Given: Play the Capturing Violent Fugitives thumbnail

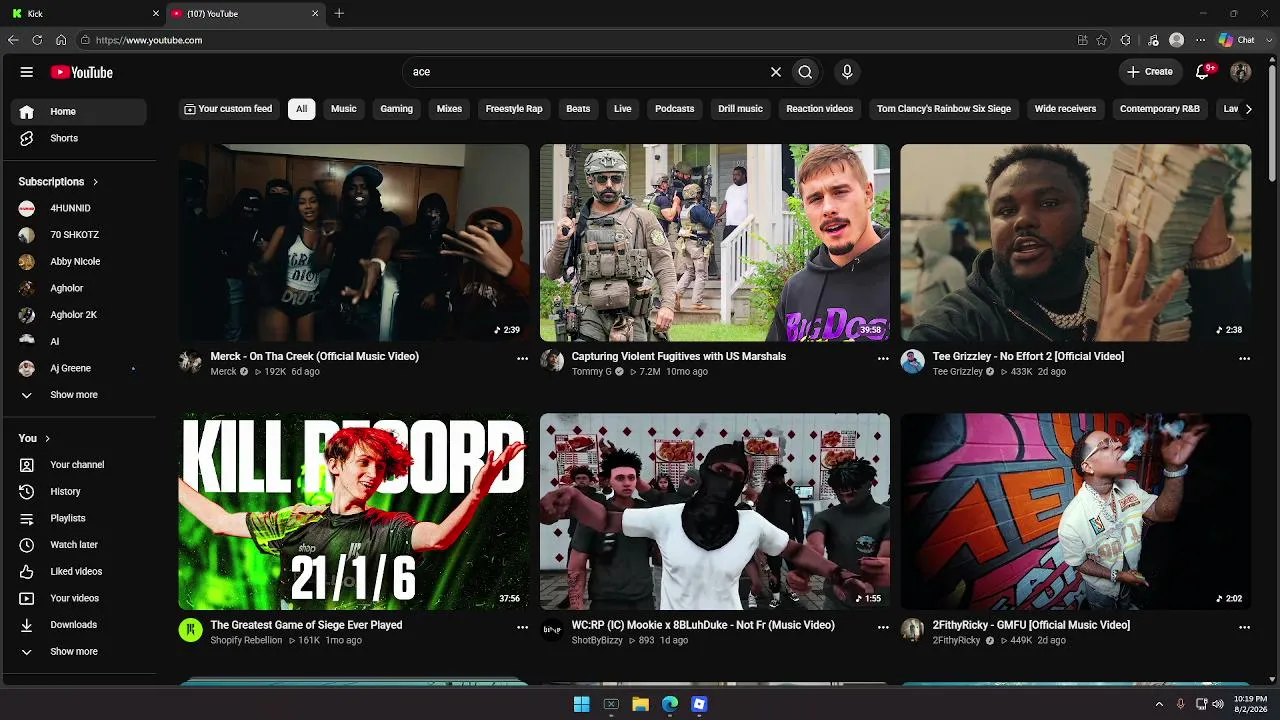Looking at the screenshot, I should (x=715, y=243).
